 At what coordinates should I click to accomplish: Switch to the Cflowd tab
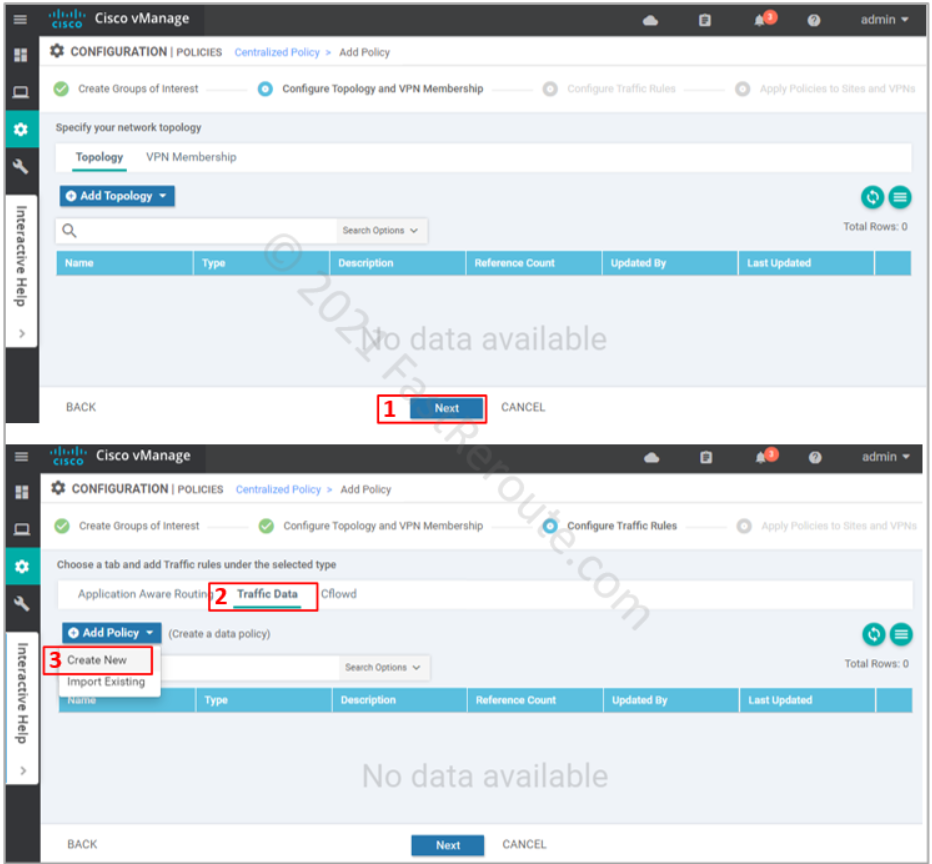coord(338,594)
